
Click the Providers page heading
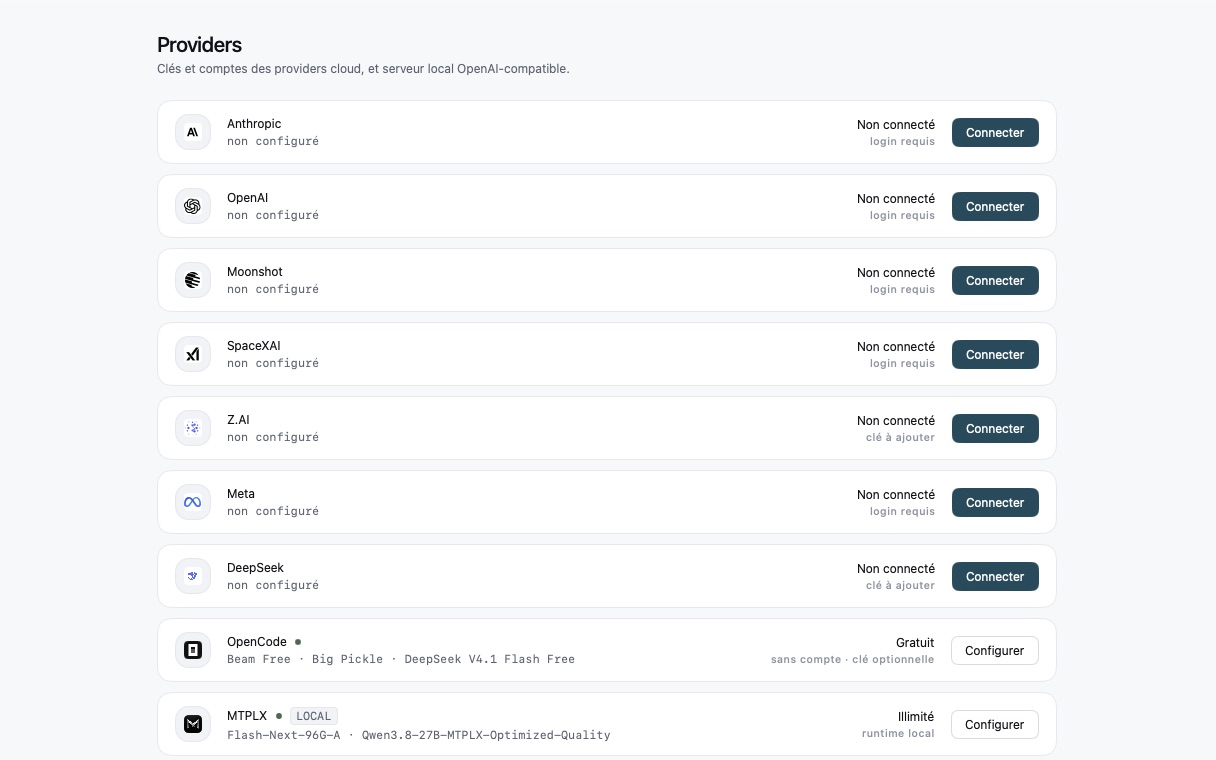[200, 45]
